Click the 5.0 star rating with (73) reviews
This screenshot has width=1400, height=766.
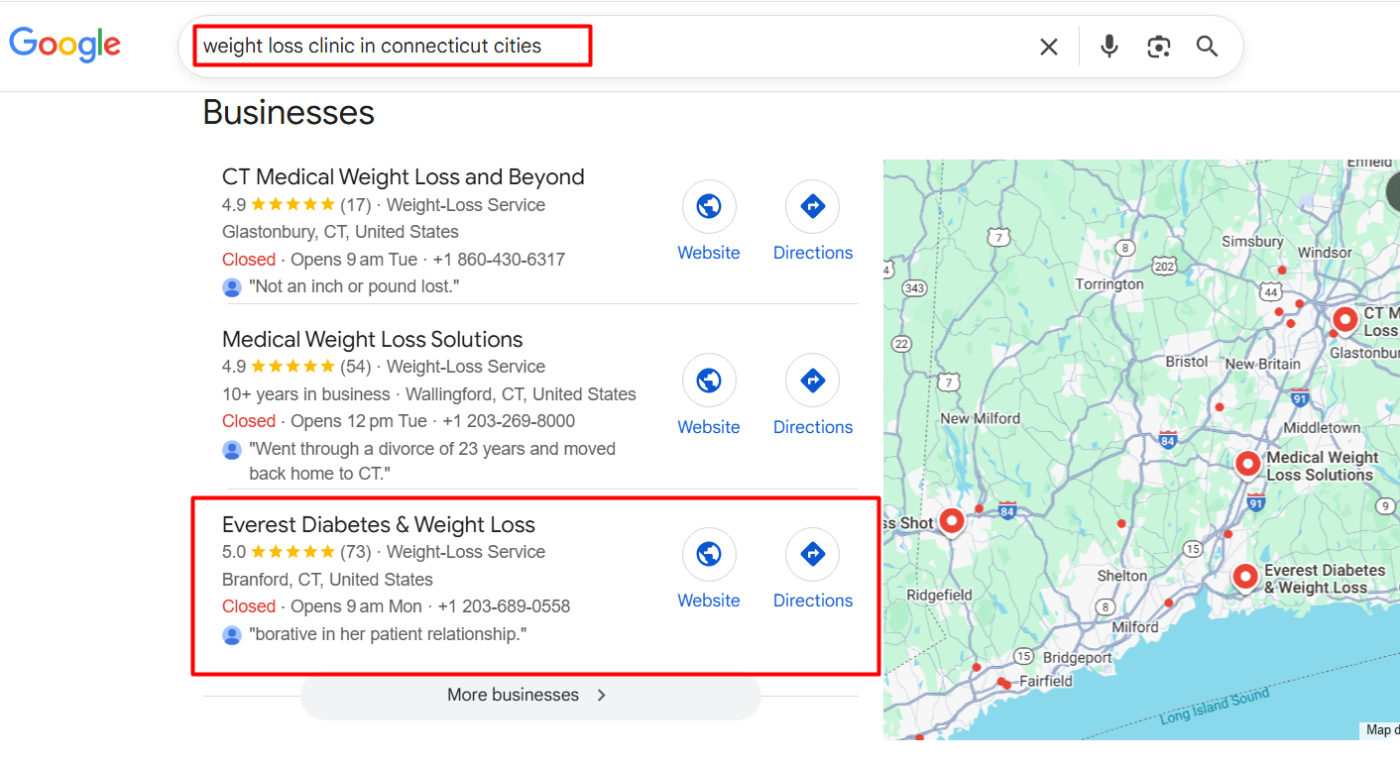(x=296, y=552)
